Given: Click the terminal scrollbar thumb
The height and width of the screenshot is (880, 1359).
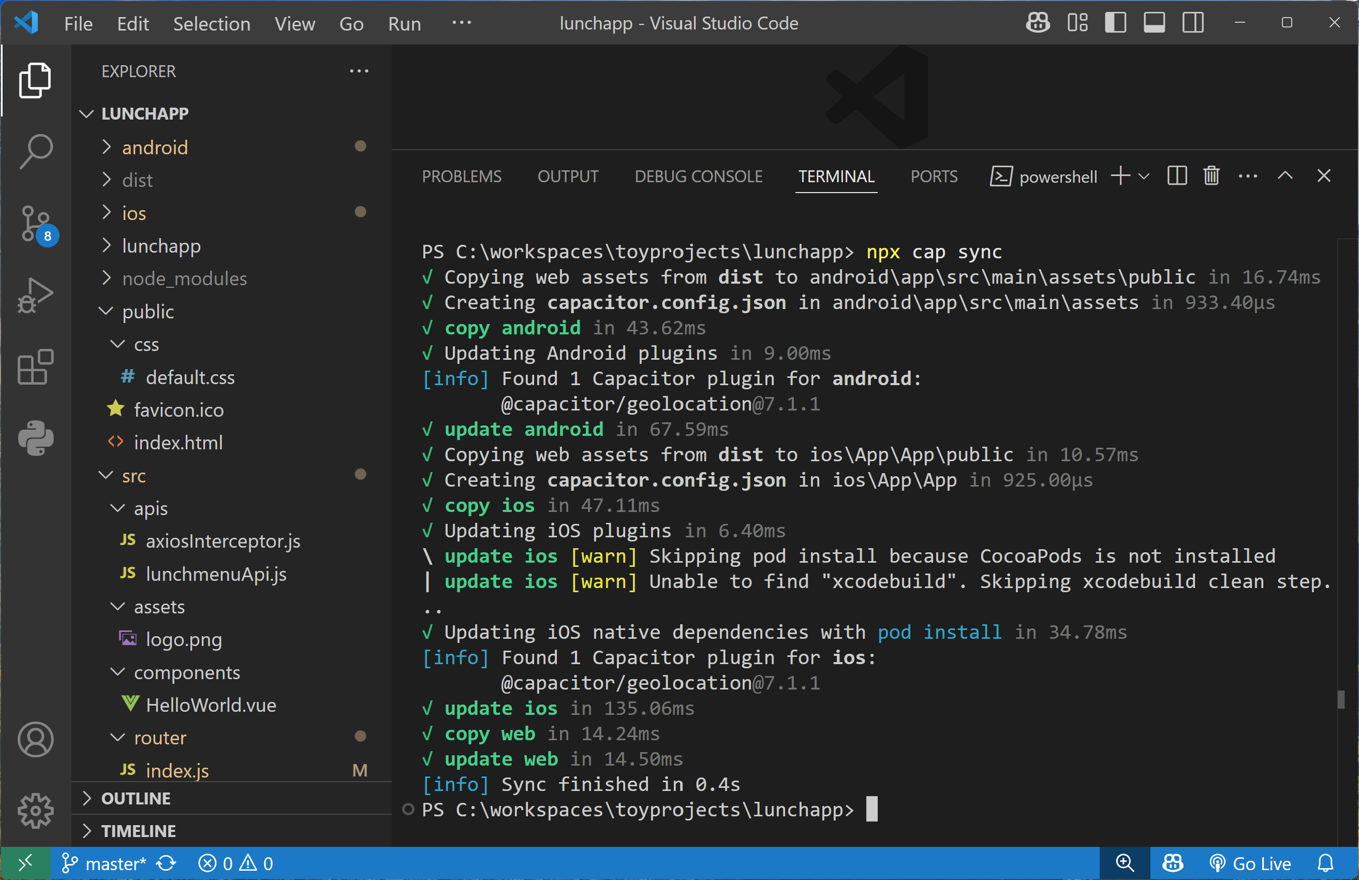Looking at the screenshot, I should click(1341, 699).
